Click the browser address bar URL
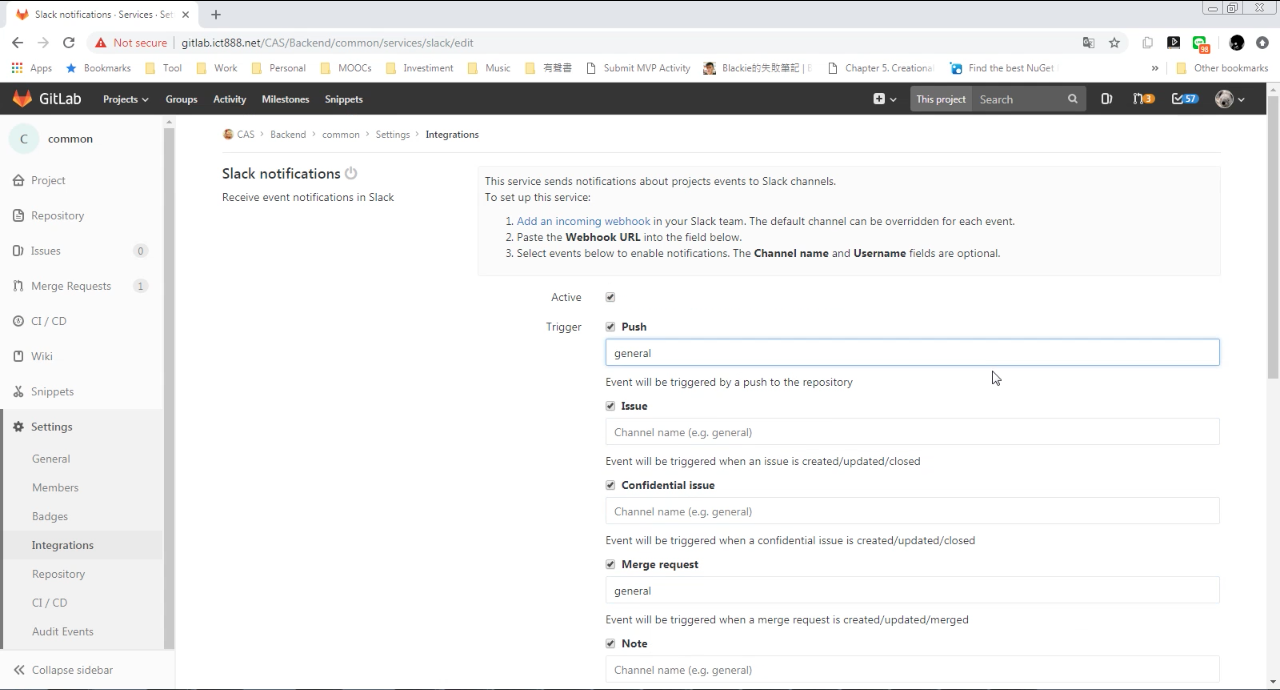 click(327, 43)
